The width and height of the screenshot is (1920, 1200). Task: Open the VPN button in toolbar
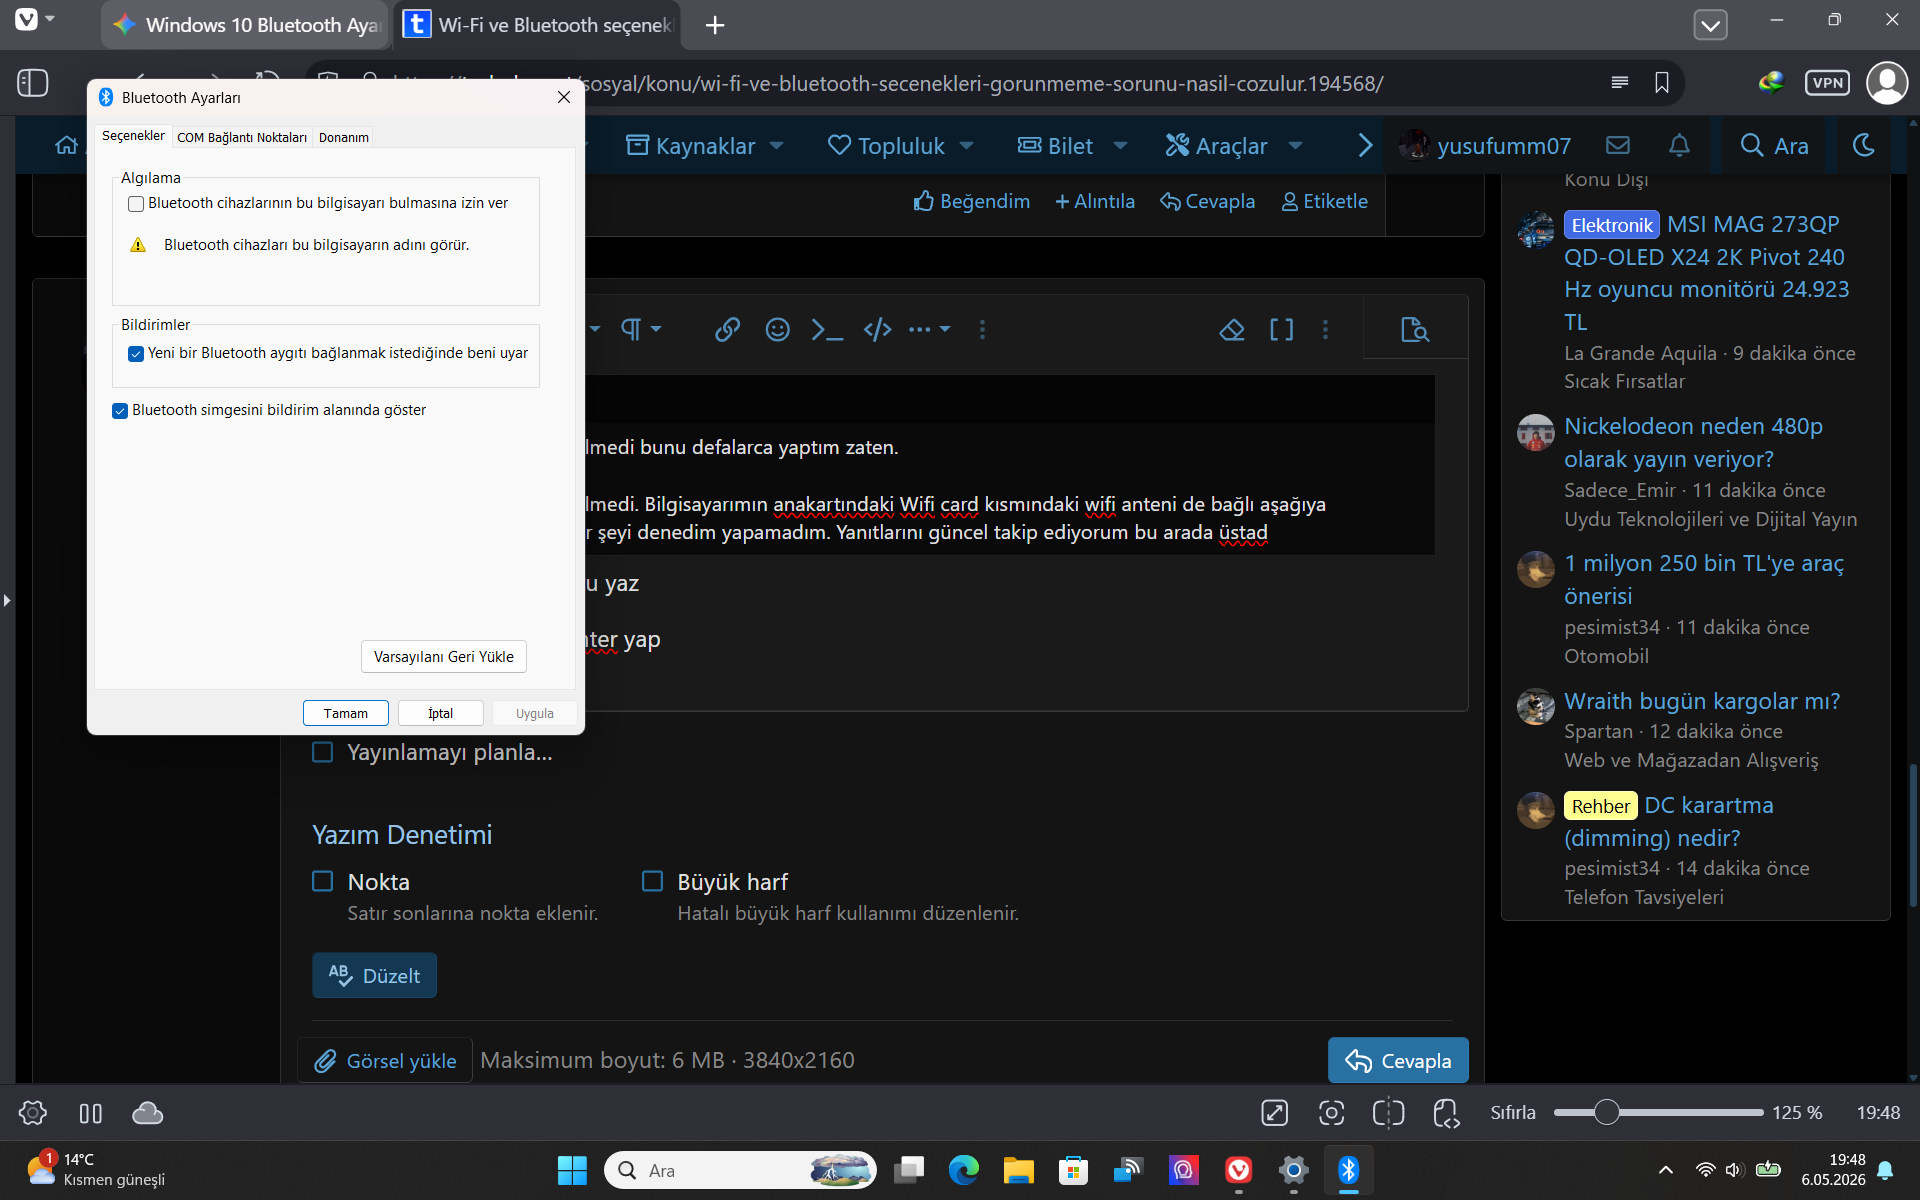1827,83
